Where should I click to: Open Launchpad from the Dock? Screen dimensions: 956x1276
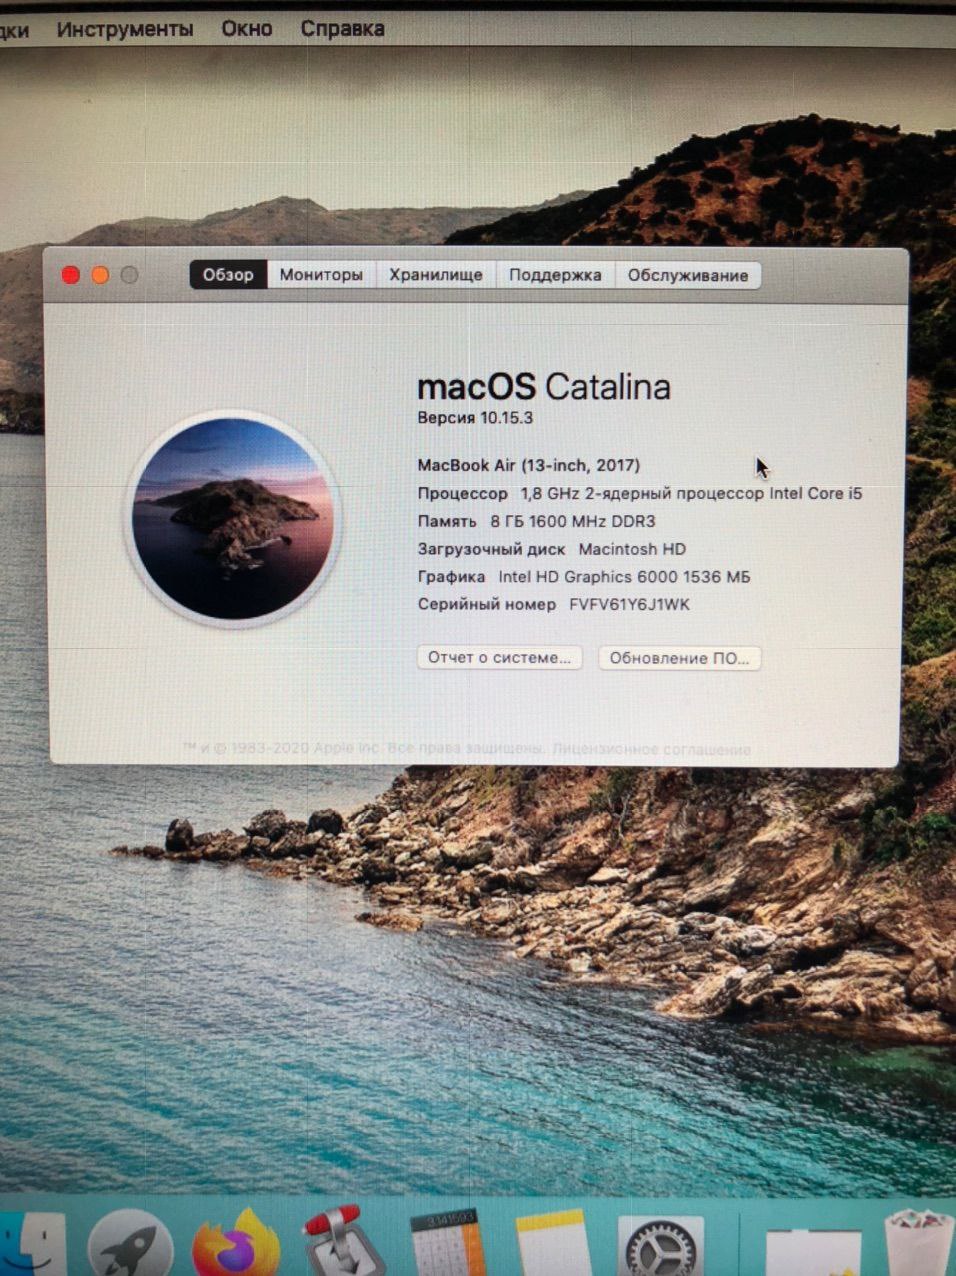[130, 1245]
